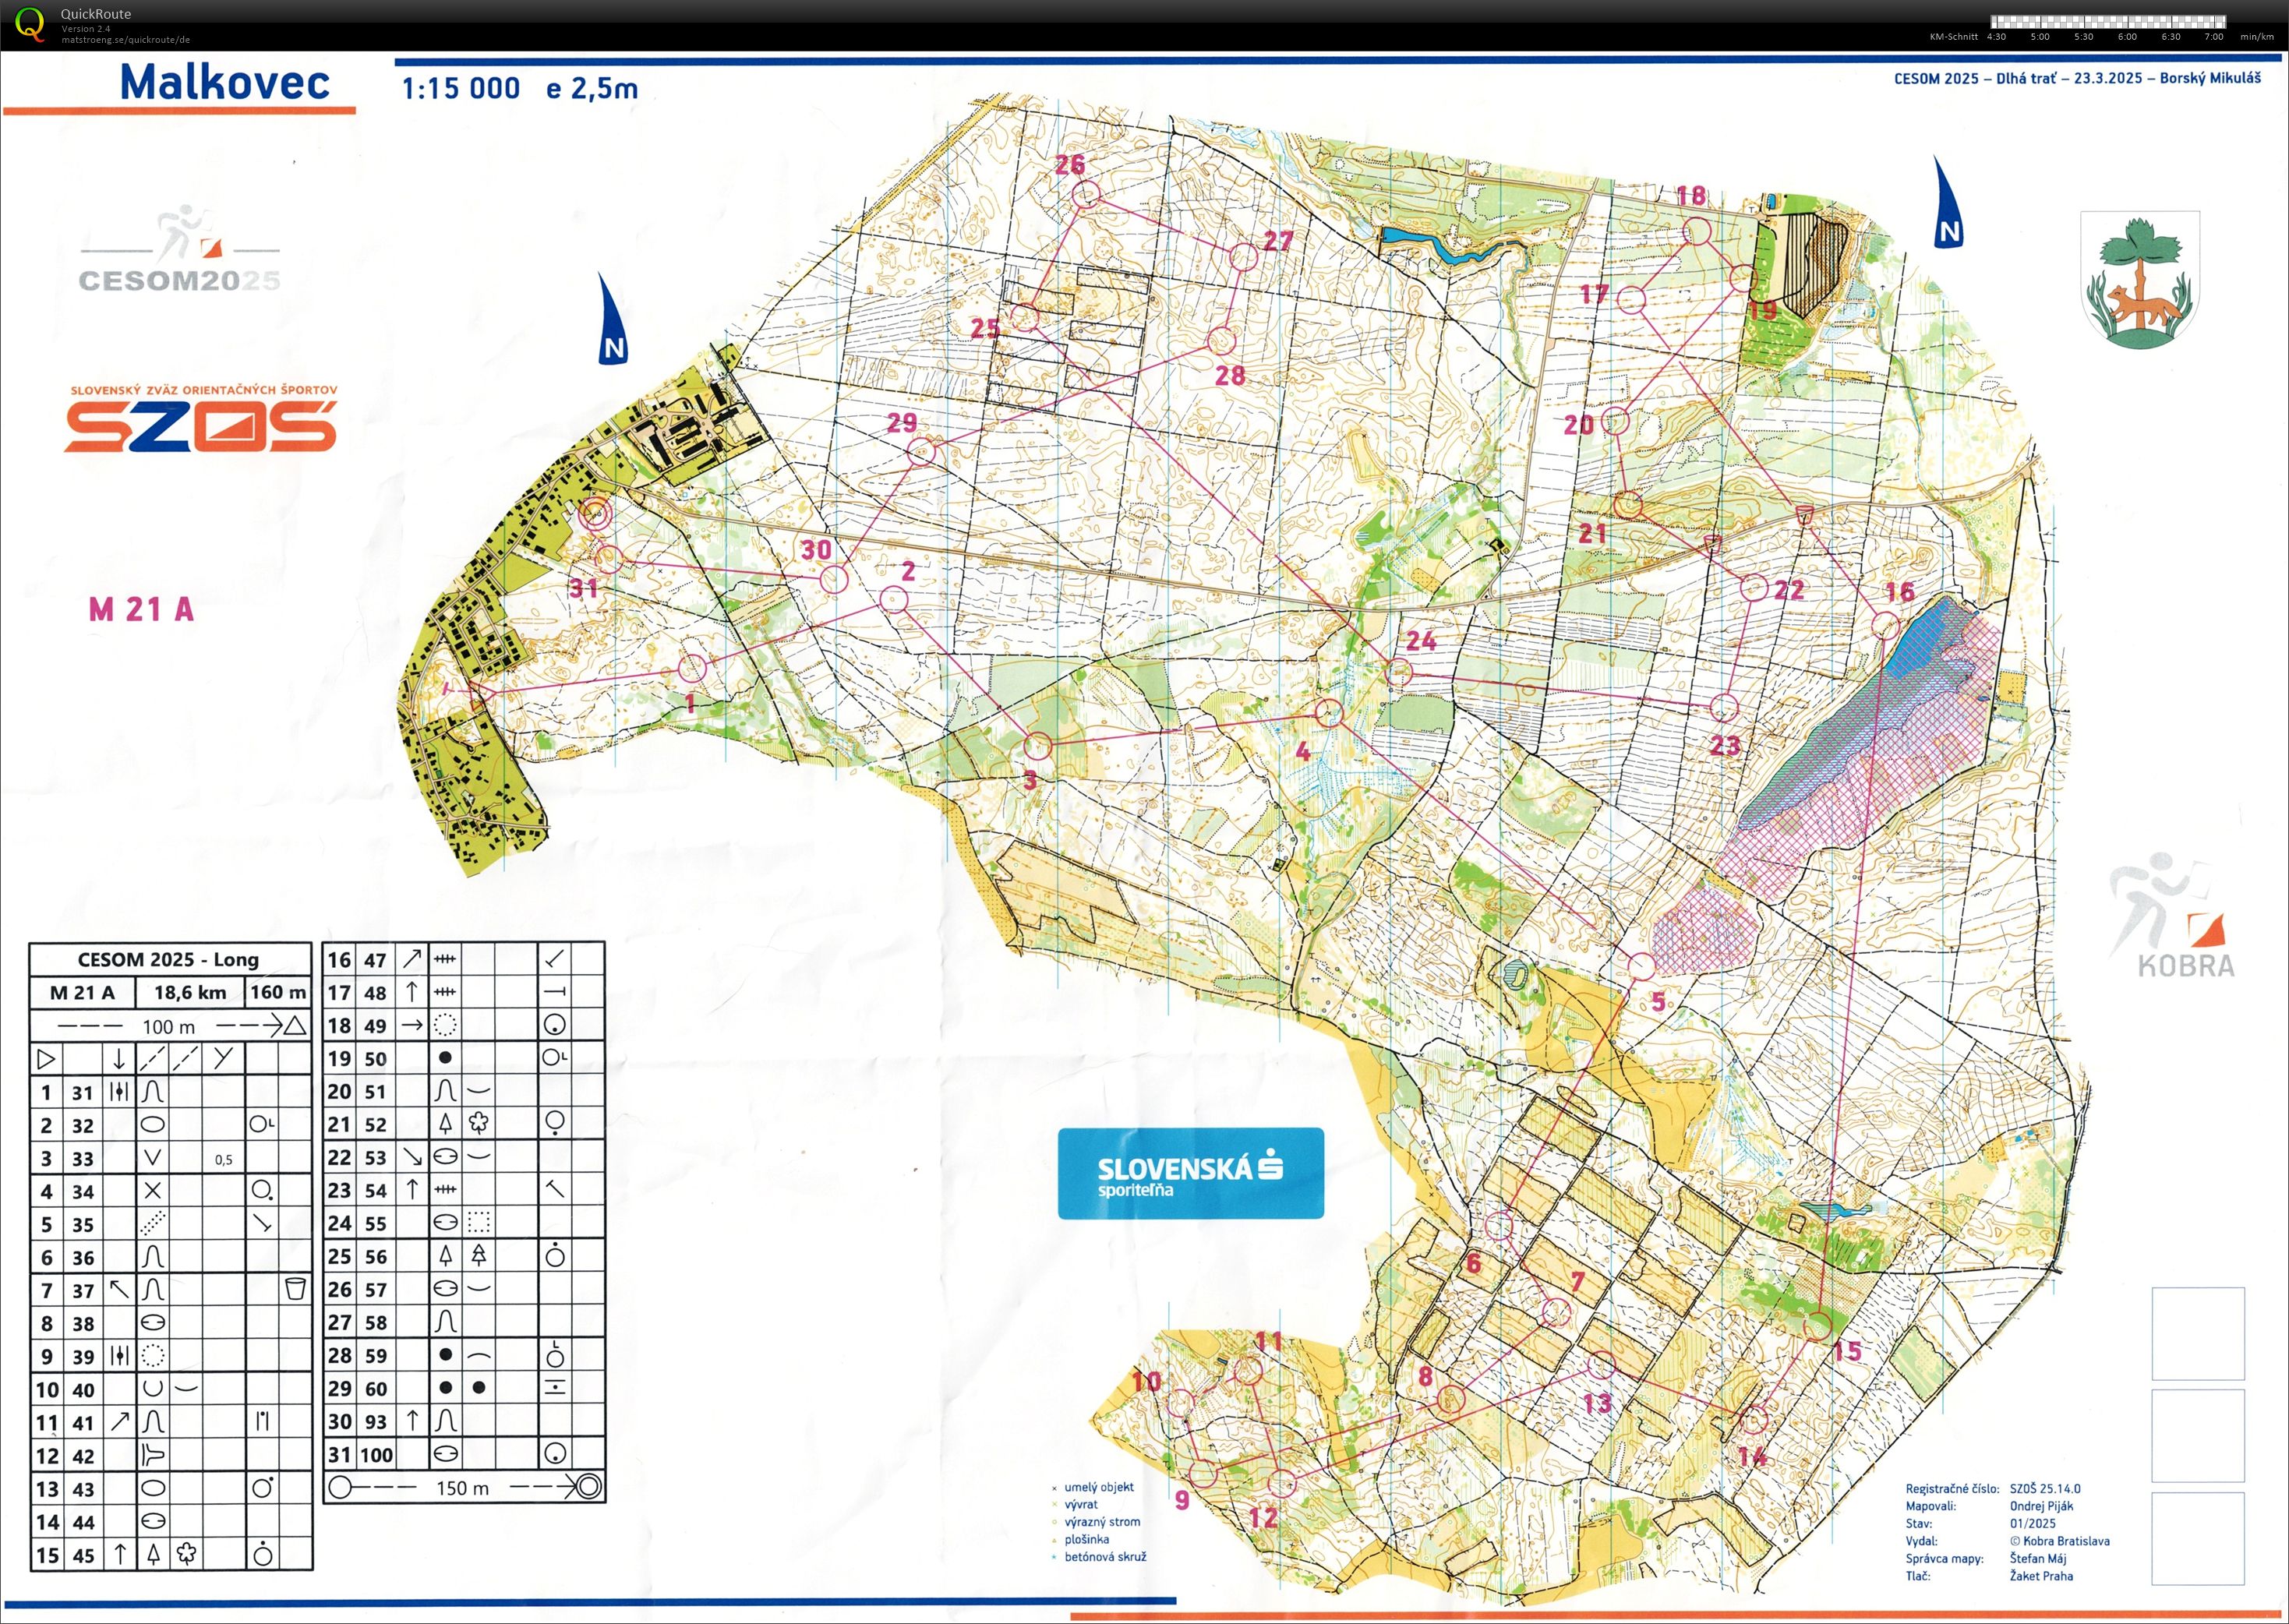2289x1624 pixels.
Task: Click the M 21 A class label
Action: 141,609
